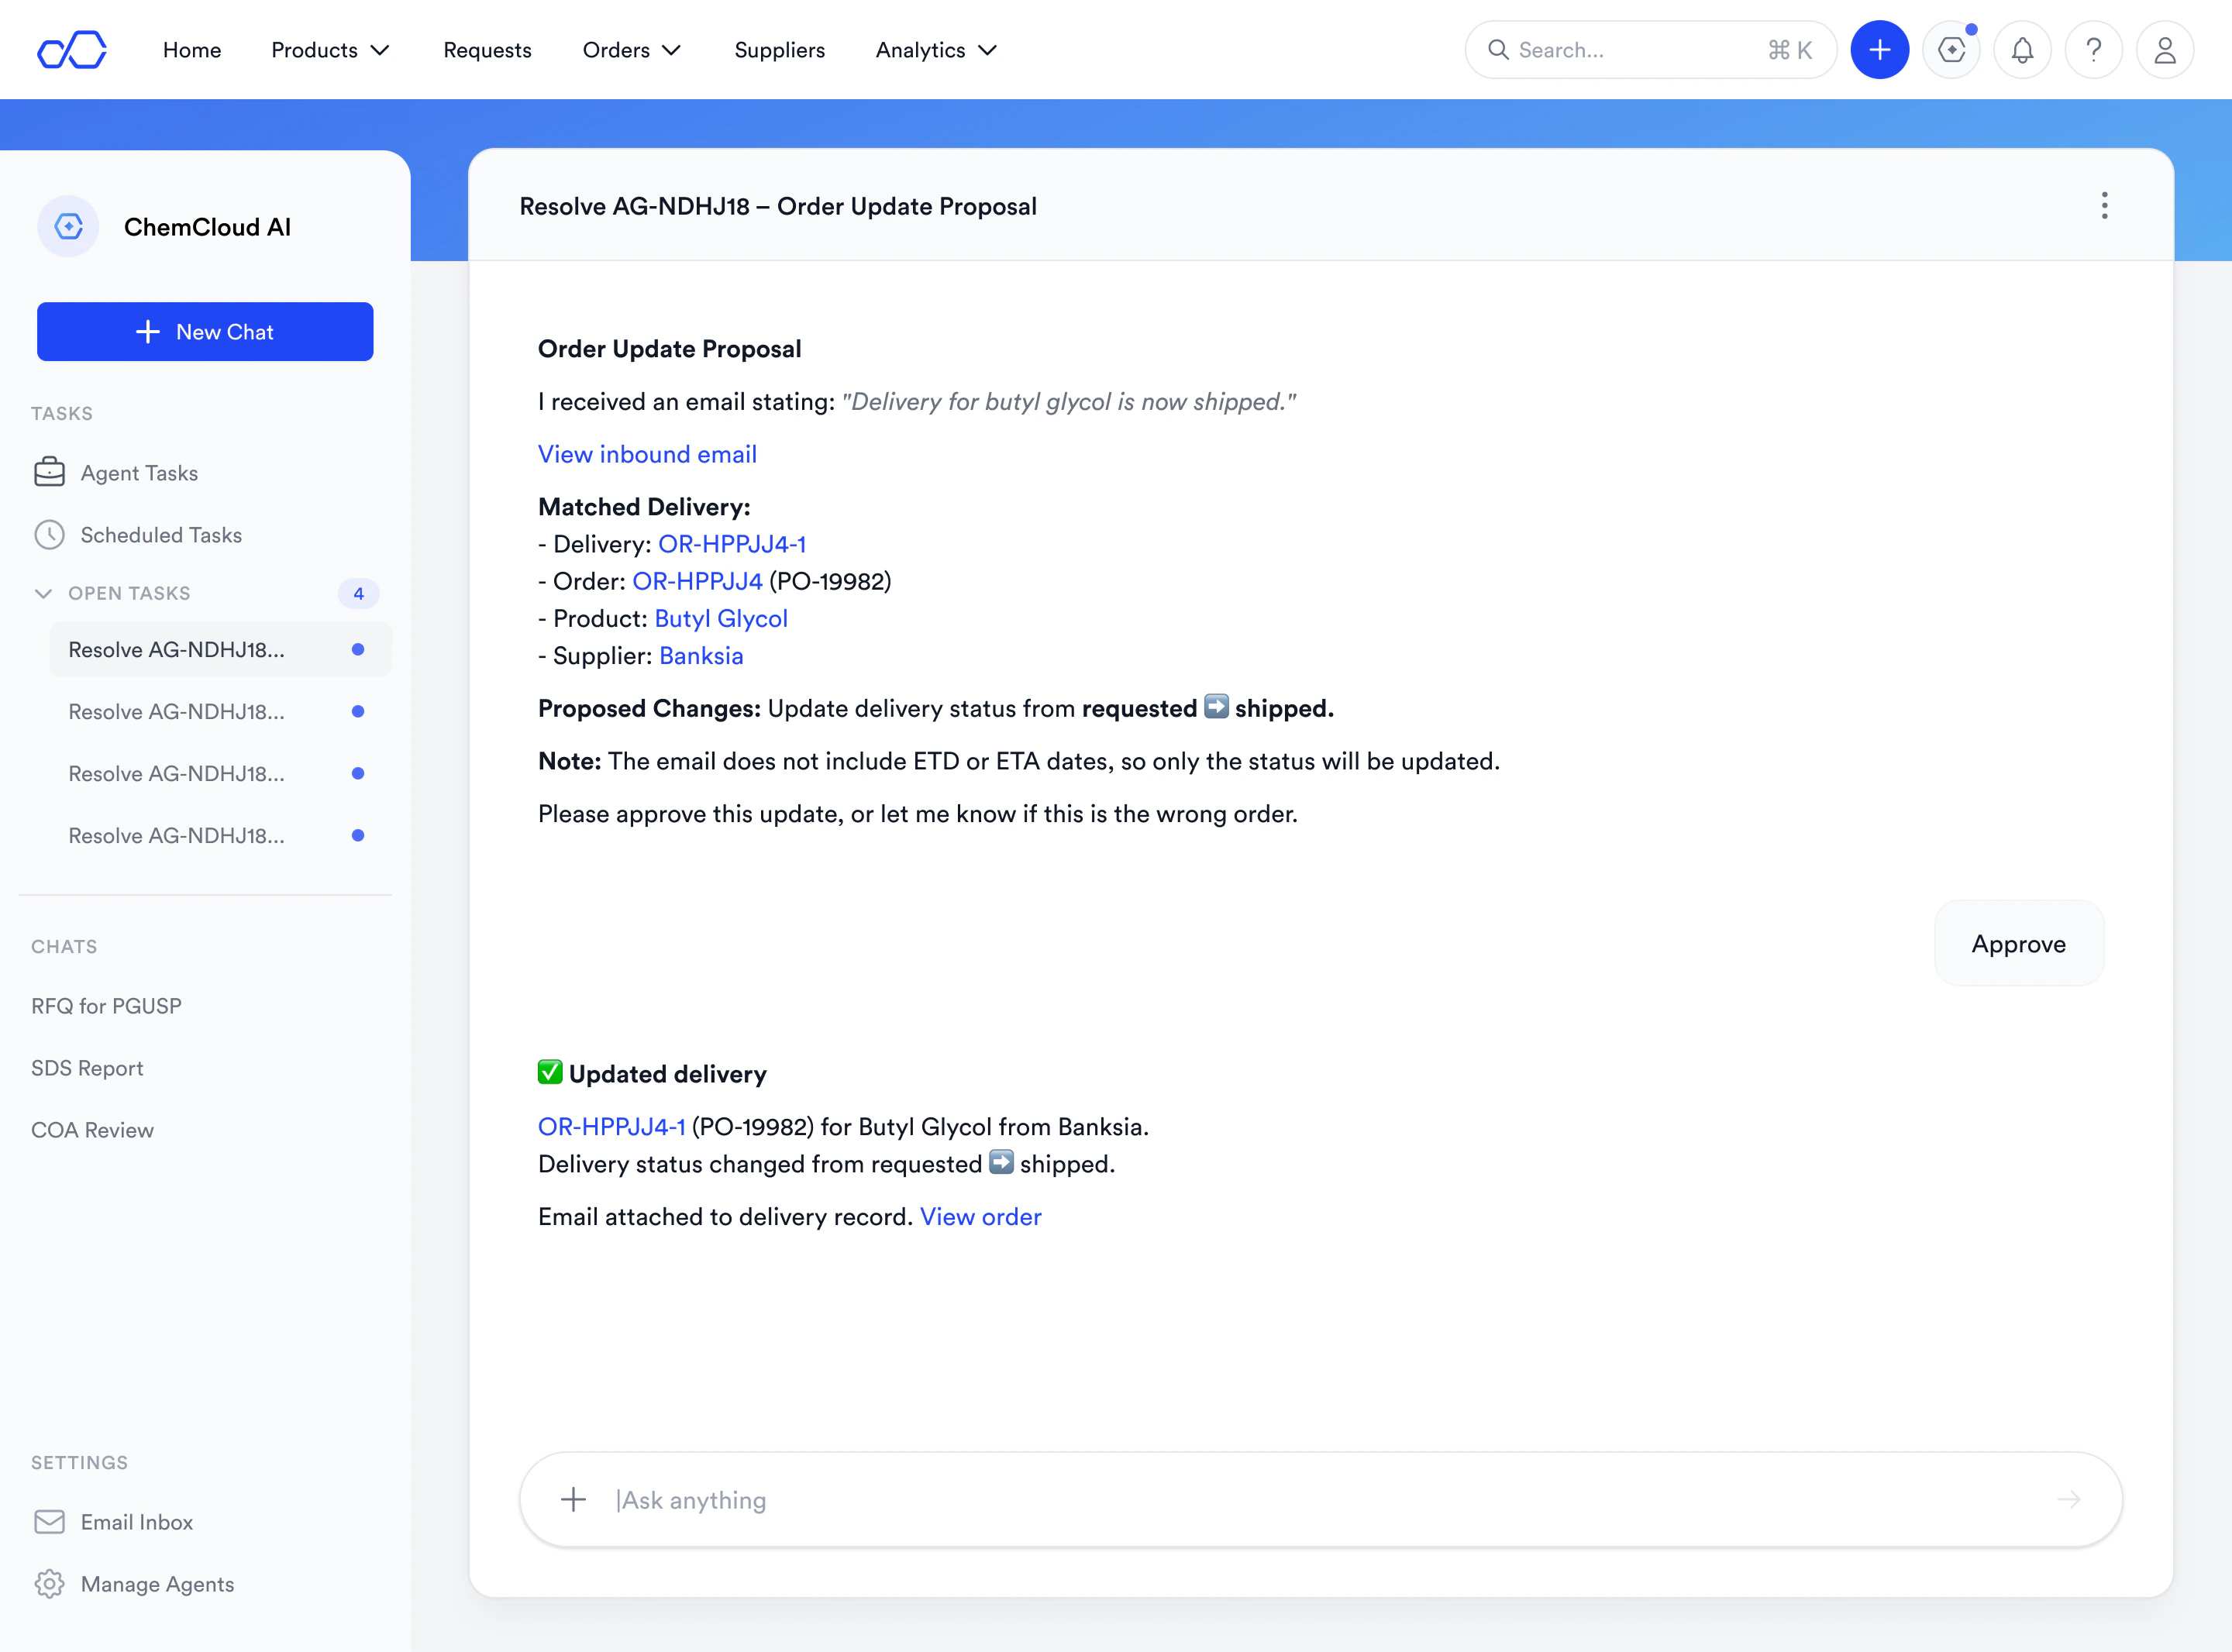
Task: Open Requests in the top navigation
Action: [x=487, y=50]
